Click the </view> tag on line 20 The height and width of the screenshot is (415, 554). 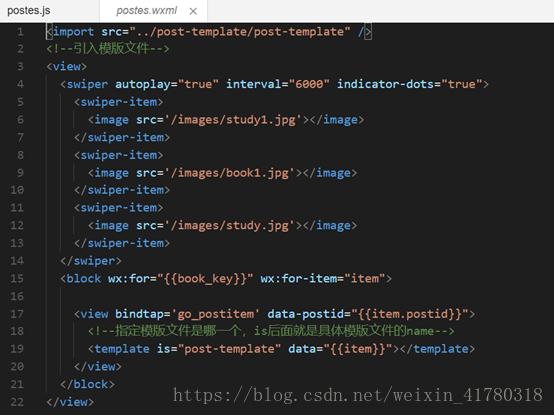98,367
